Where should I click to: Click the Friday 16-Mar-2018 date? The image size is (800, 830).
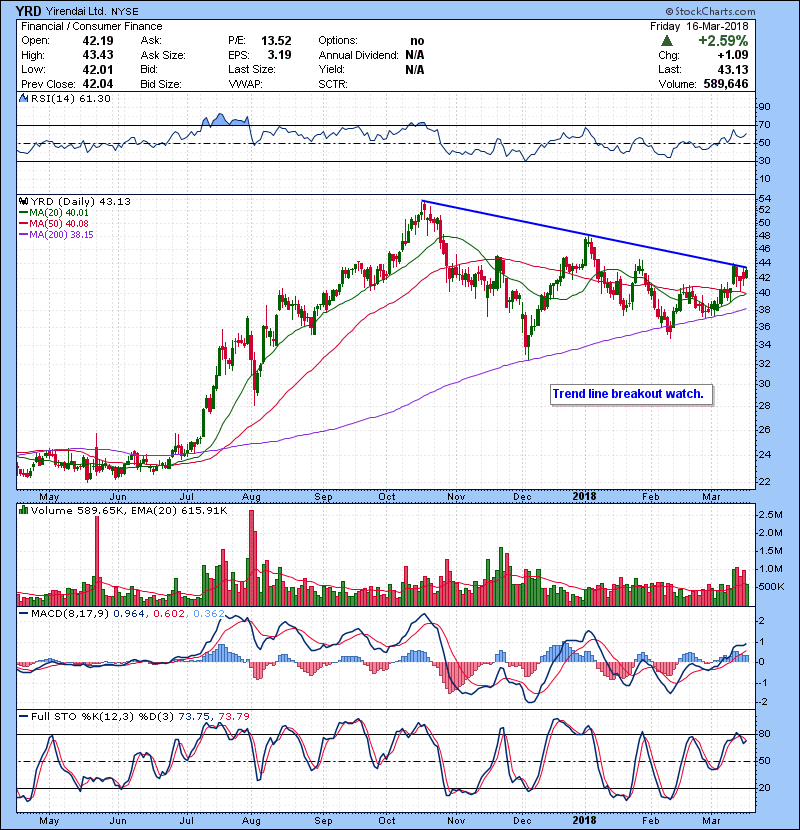(x=699, y=26)
